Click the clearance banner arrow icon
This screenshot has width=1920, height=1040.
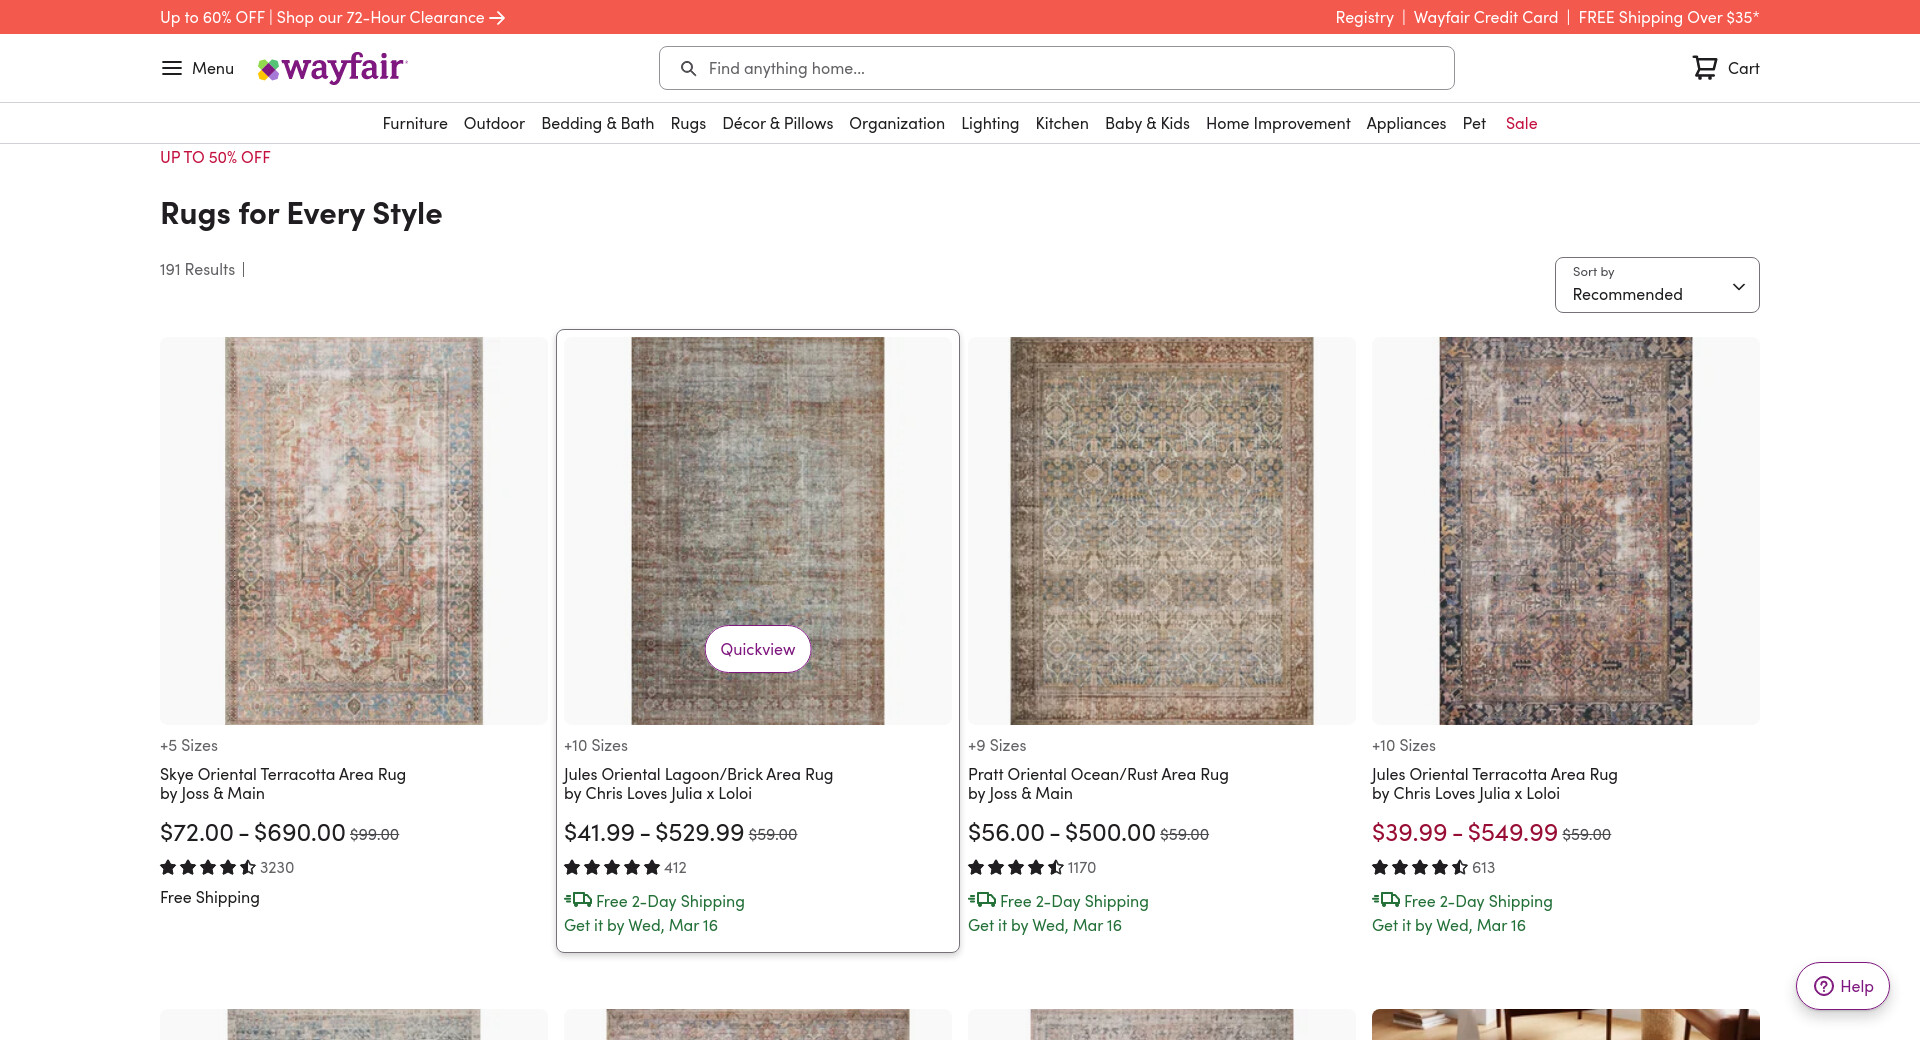[x=497, y=18]
